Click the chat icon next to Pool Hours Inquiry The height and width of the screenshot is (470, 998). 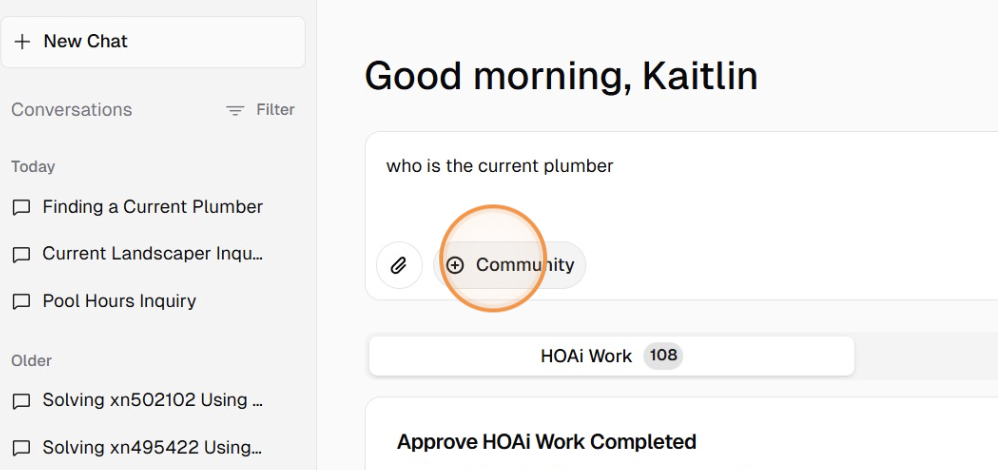pyautogui.click(x=21, y=302)
